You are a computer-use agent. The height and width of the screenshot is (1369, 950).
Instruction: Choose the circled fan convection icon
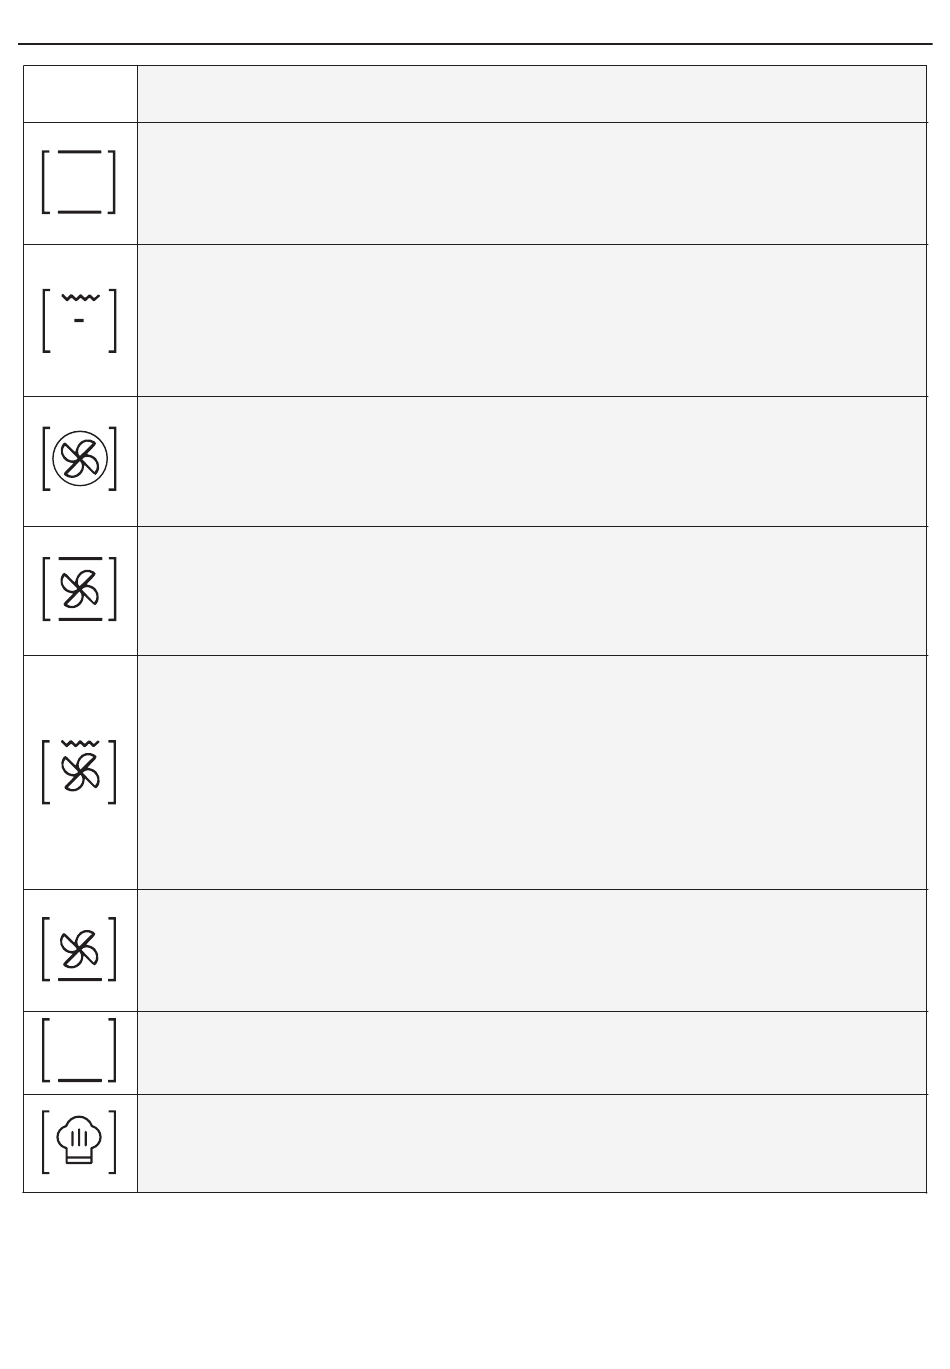(79, 459)
